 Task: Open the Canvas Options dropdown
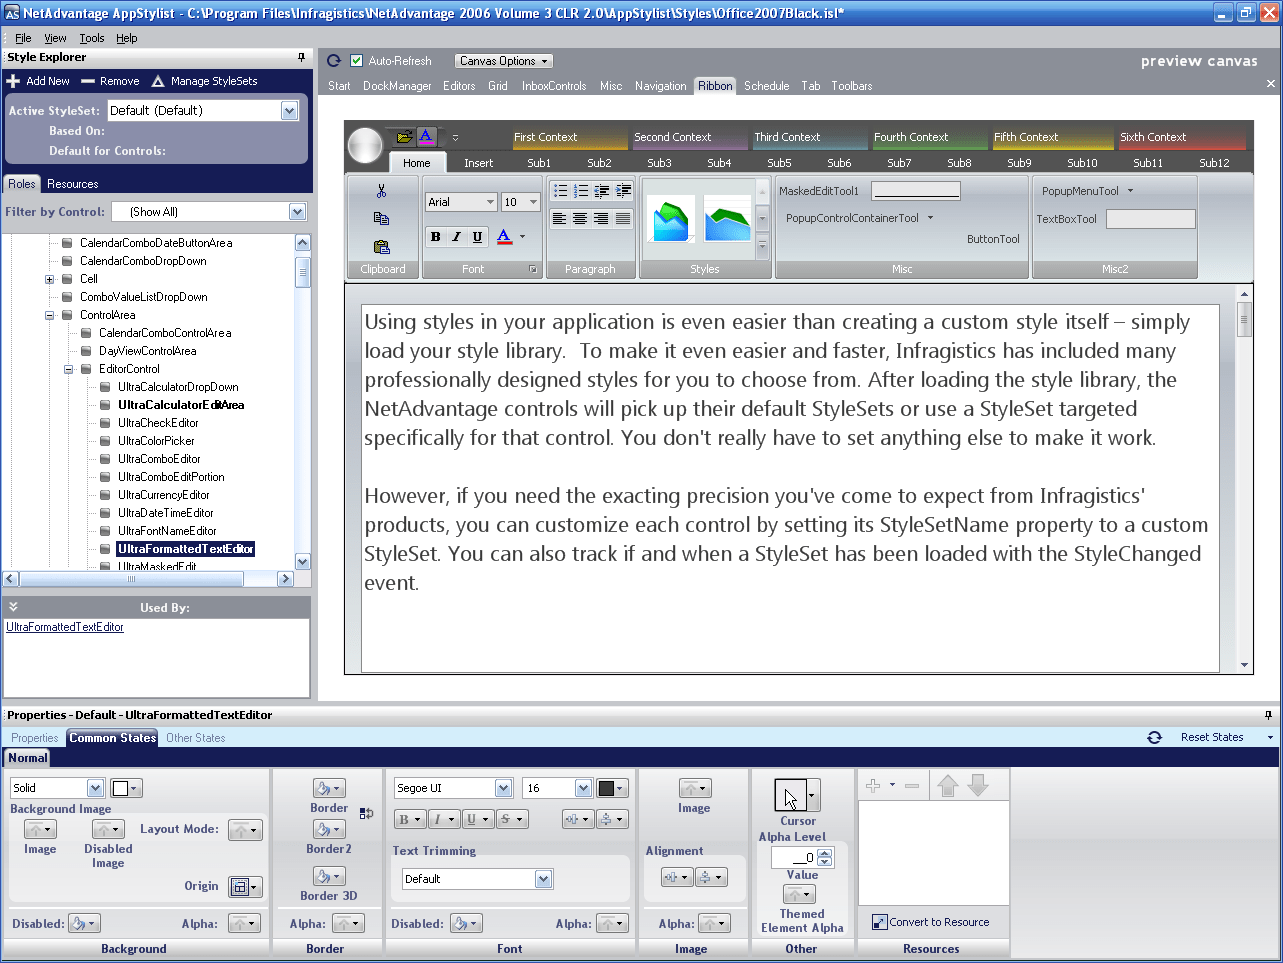pos(504,61)
